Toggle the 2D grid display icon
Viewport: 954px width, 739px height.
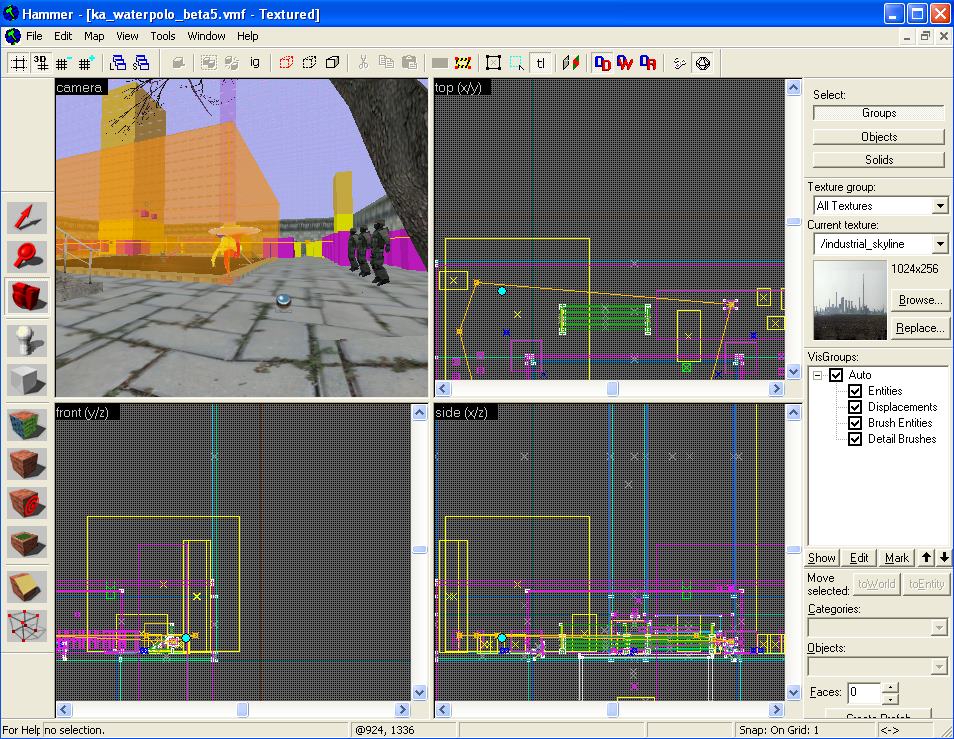18,62
